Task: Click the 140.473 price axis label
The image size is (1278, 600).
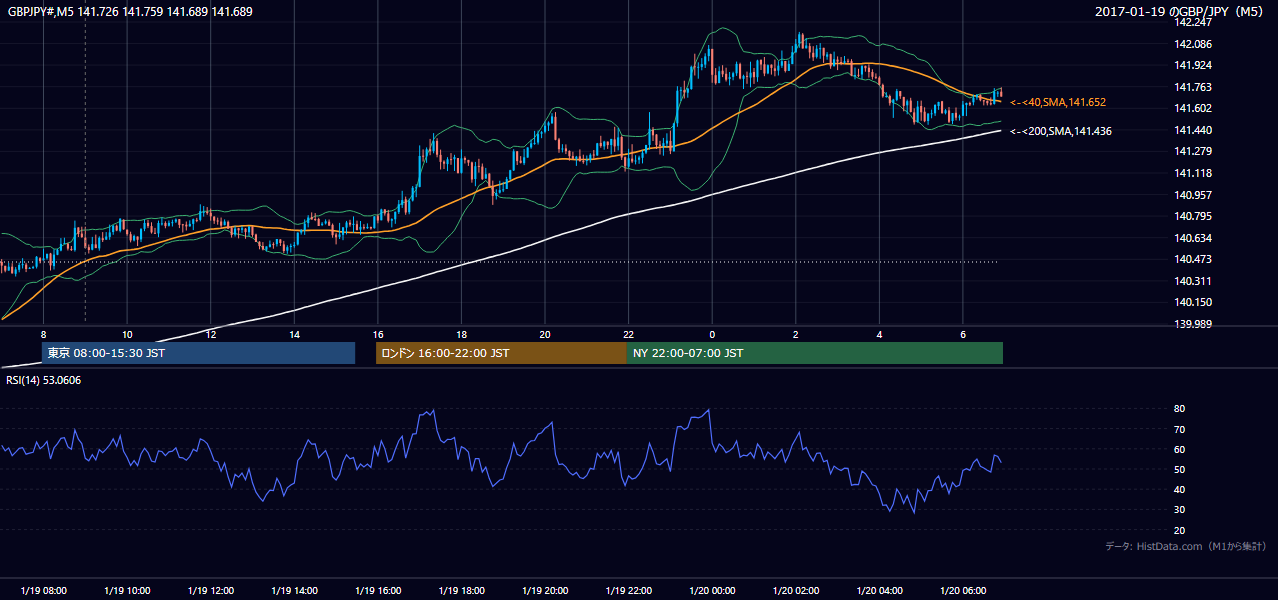Action: coord(1195,259)
